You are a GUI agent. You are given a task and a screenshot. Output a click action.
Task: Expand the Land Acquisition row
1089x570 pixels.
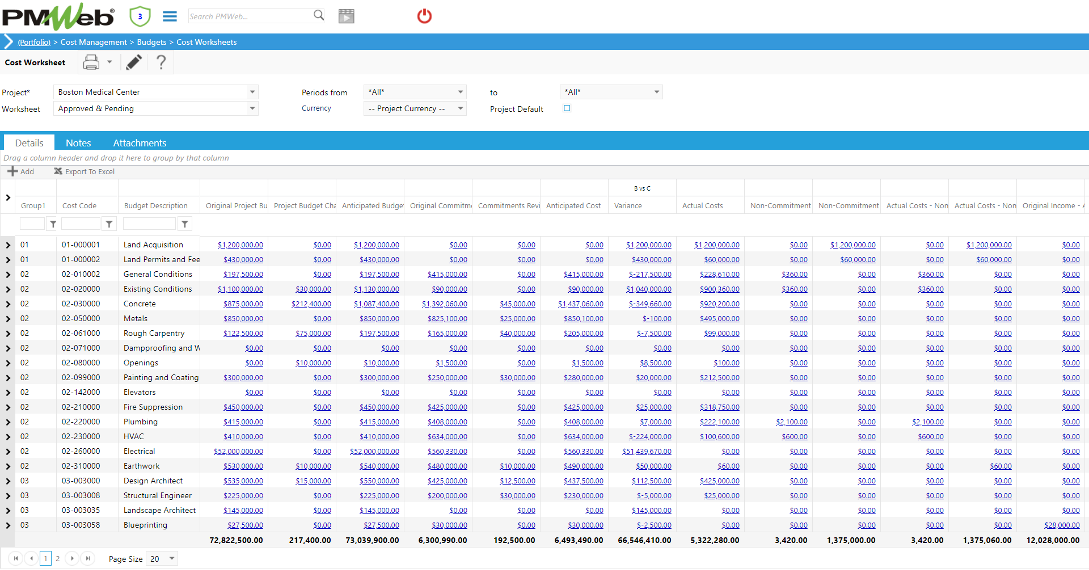[8, 245]
